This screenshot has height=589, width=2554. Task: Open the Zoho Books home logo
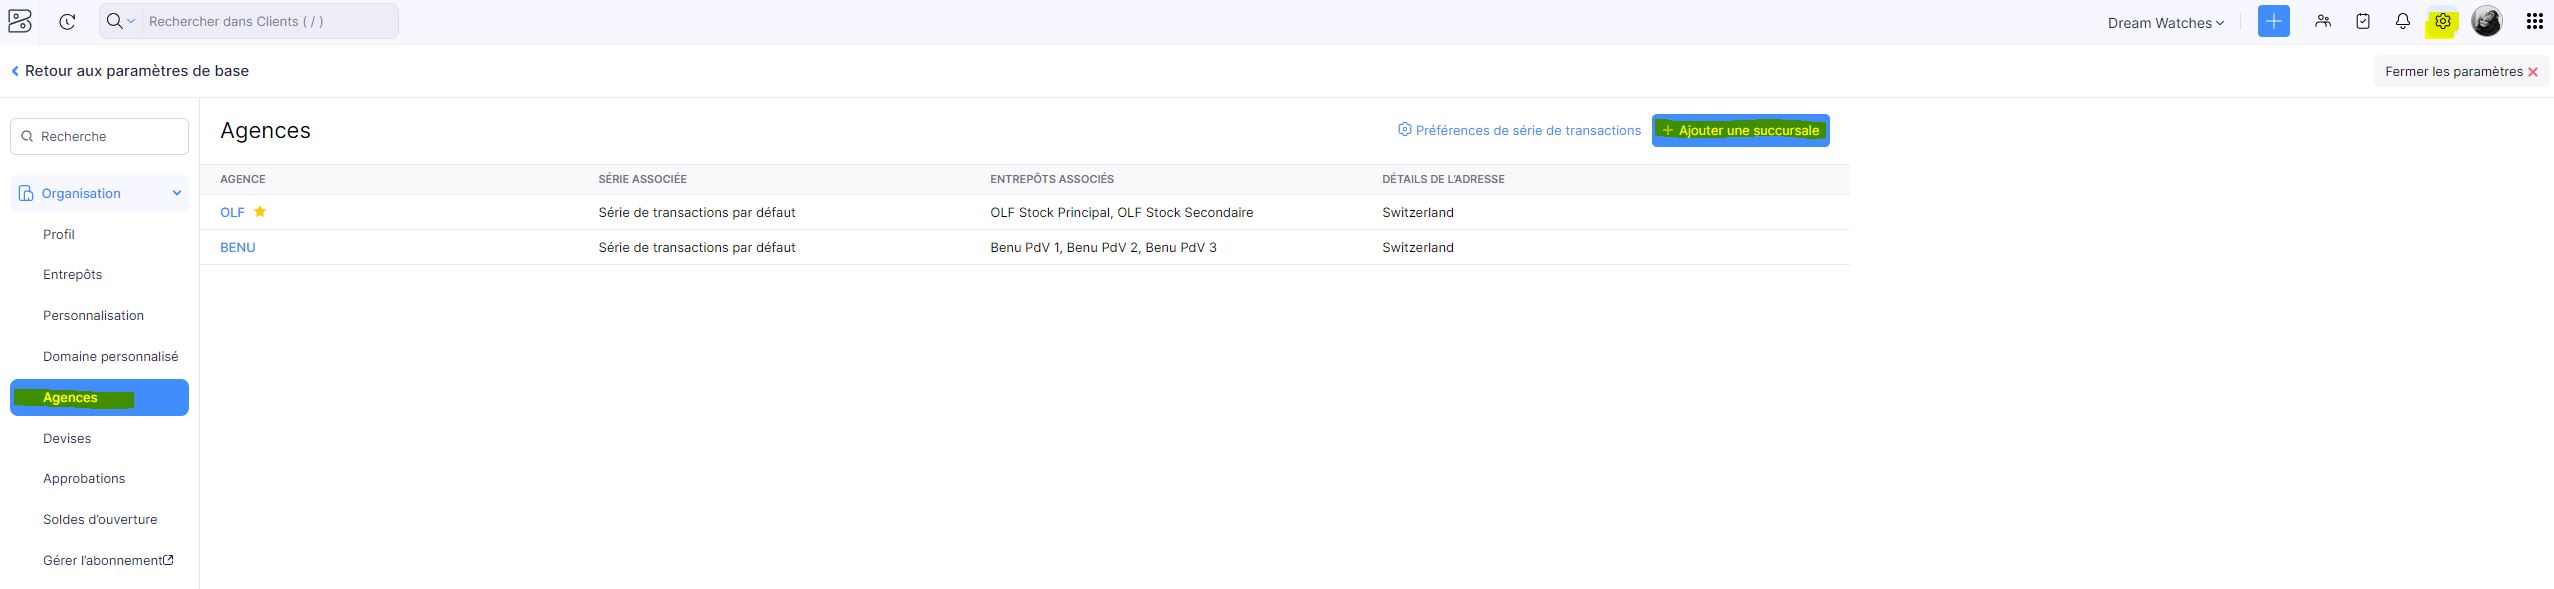point(20,21)
